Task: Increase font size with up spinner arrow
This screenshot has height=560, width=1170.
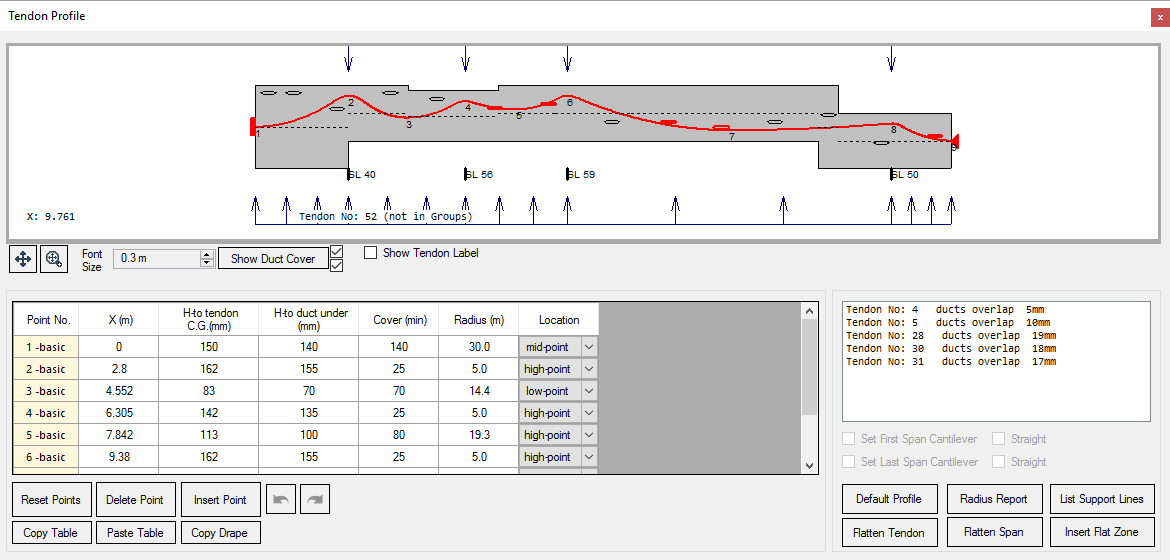Action: coord(207,254)
